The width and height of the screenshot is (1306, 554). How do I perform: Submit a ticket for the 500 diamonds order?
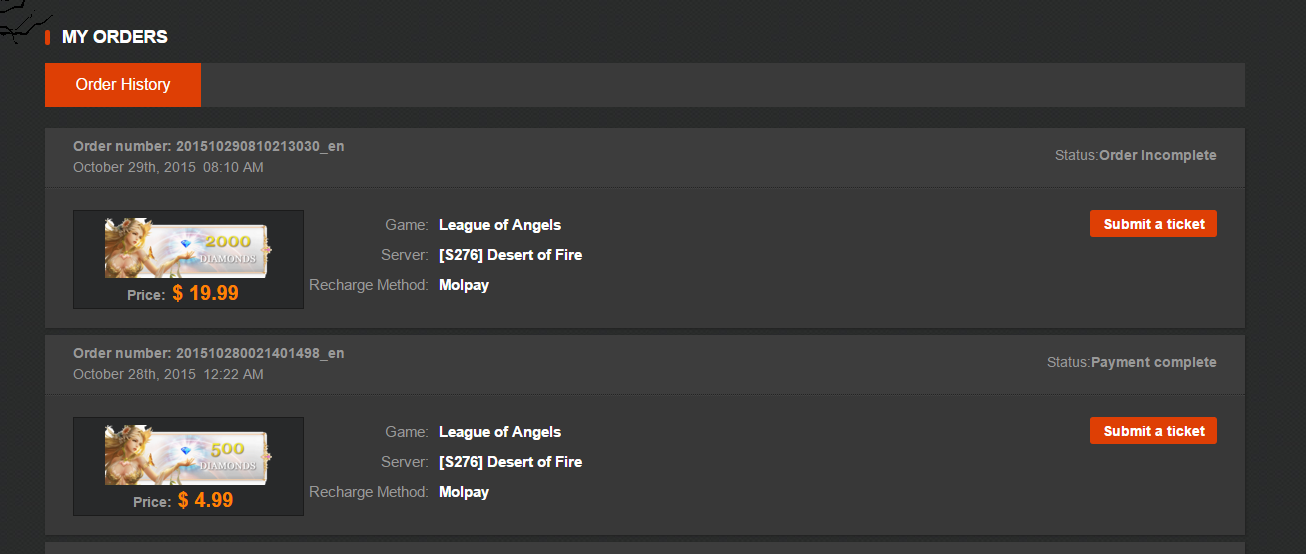click(1153, 431)
